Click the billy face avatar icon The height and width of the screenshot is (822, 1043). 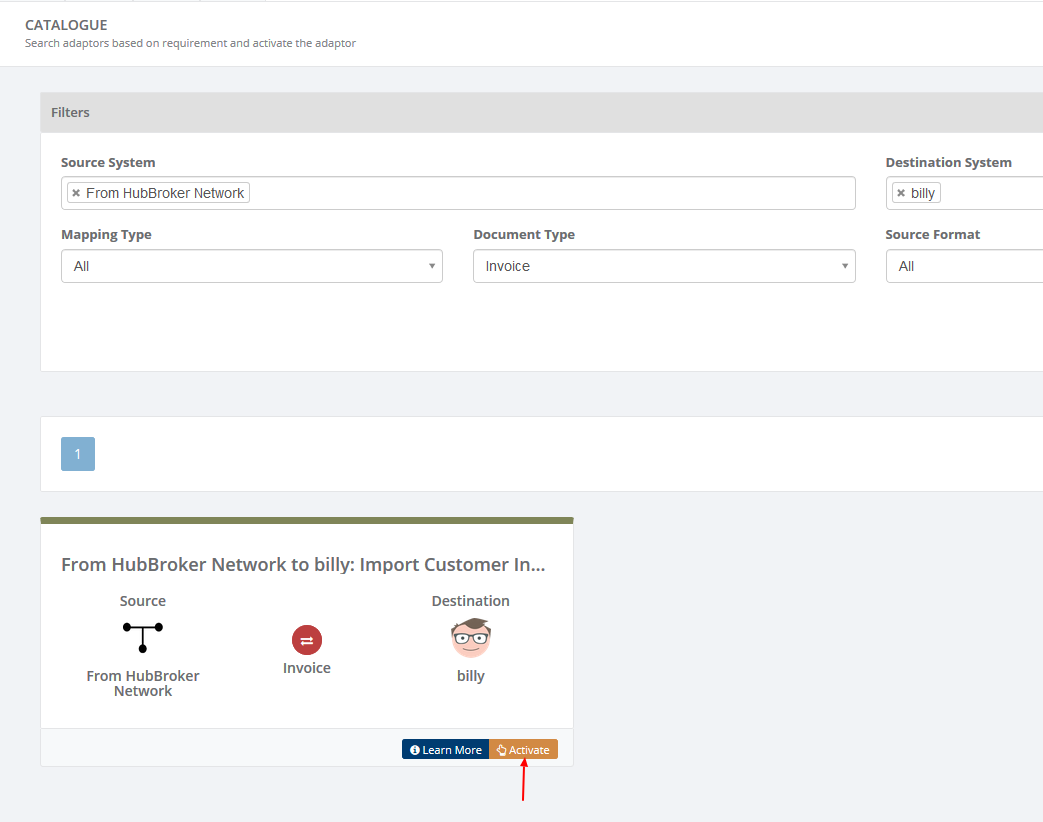471,638
